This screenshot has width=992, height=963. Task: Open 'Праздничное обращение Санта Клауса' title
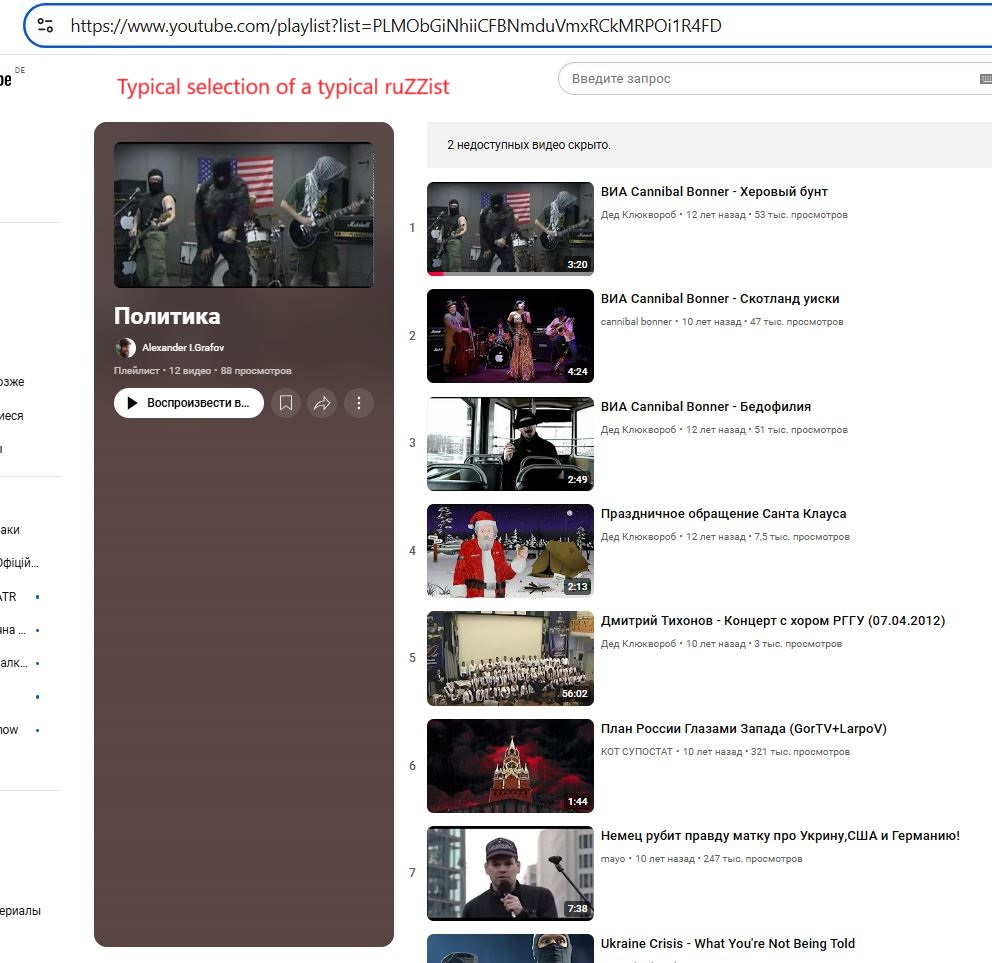[x=723, y=513]
